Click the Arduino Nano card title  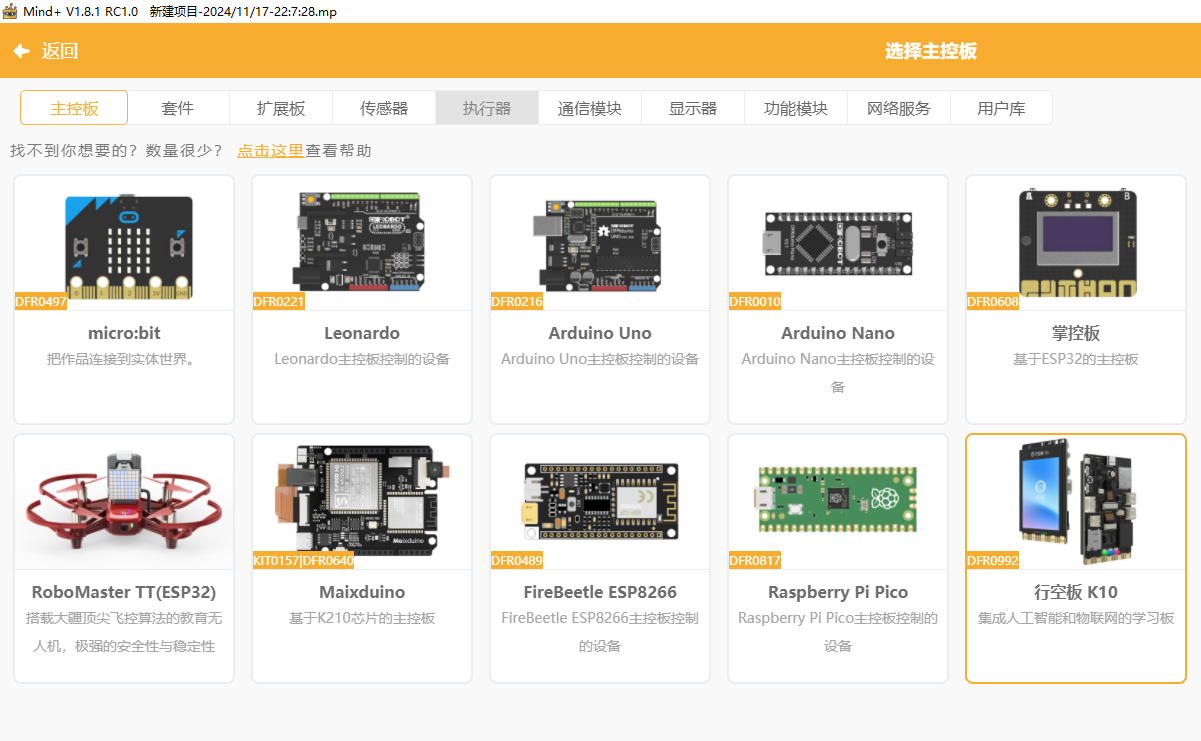coord(838,333)
